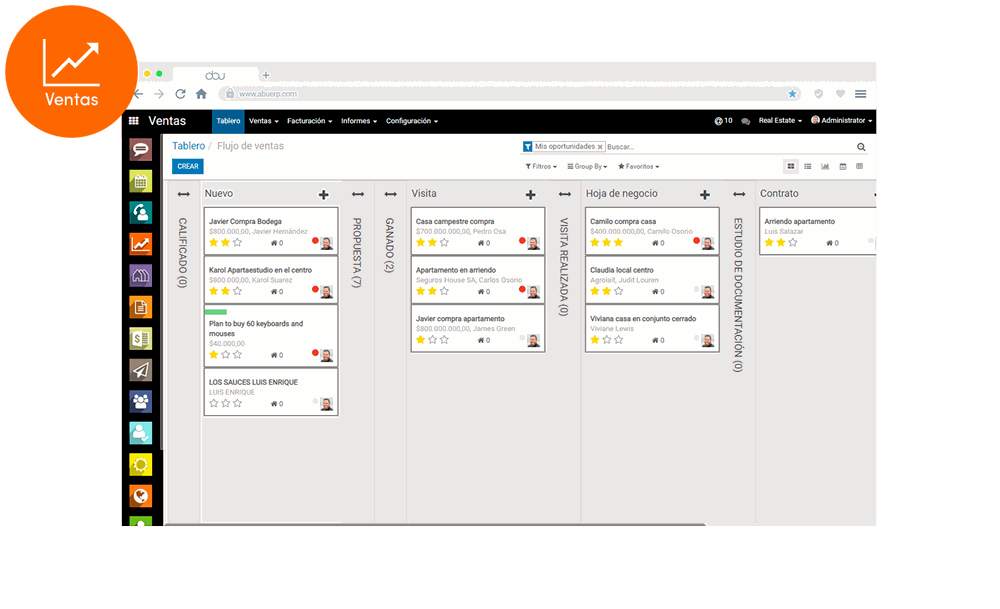Open the Administrator user menu
The height and width of the screenshot is (609, 1000).
842,121
